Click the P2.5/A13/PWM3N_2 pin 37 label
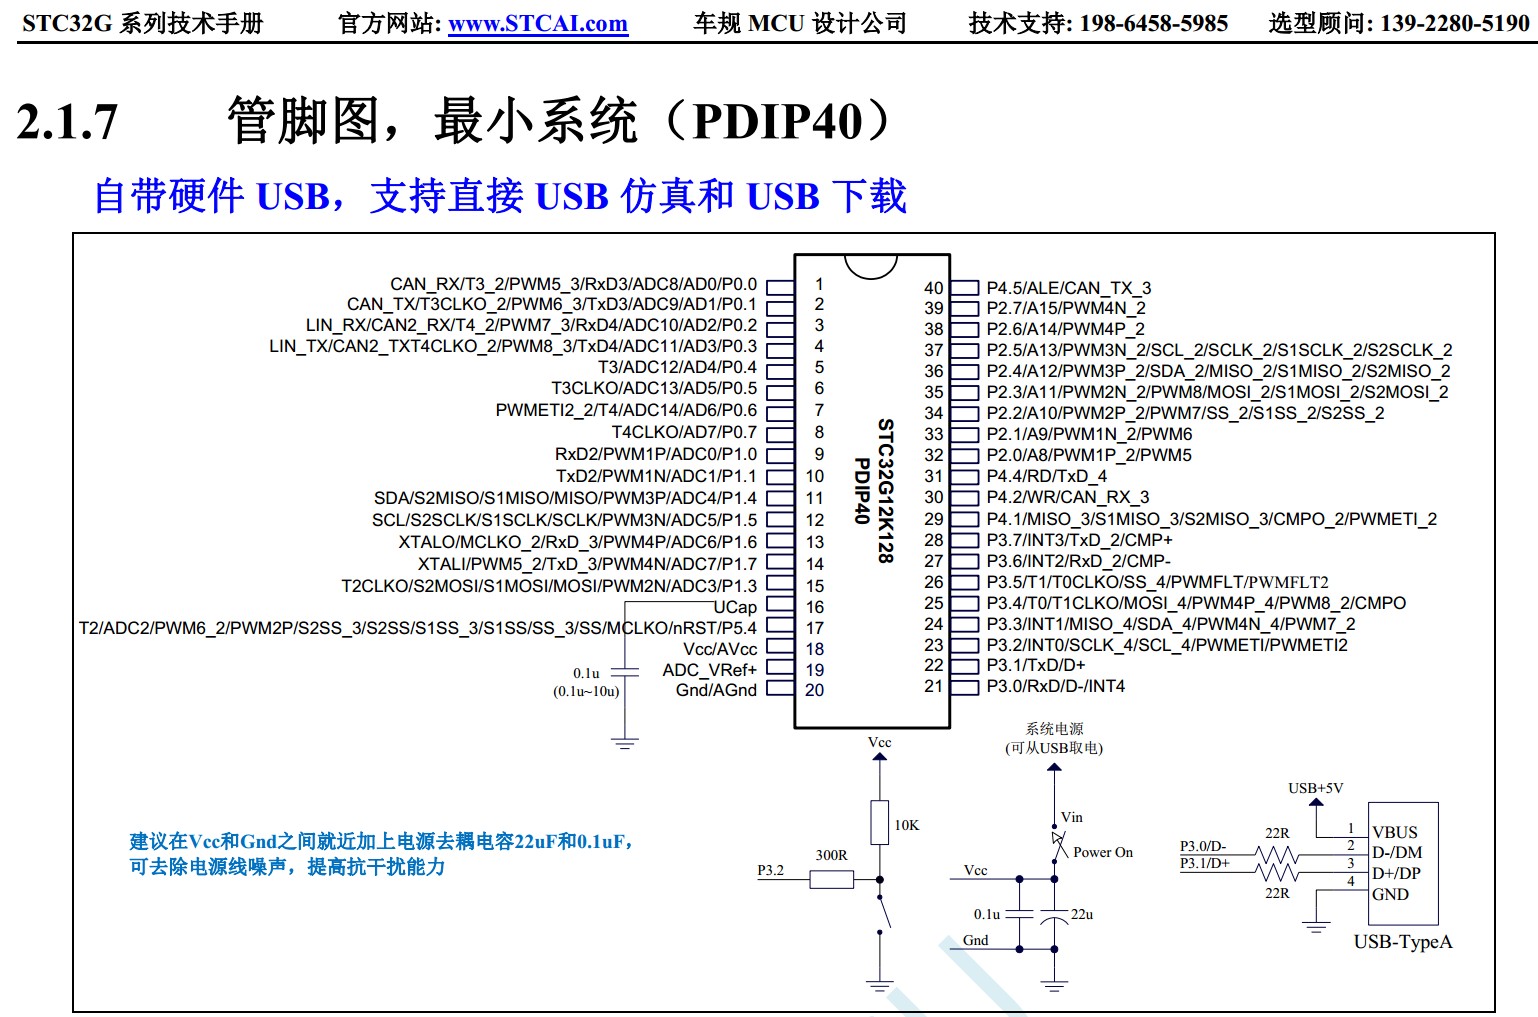Image resolution: width=1538 pixels, height=1017 pixels. tap(1219, 350)
